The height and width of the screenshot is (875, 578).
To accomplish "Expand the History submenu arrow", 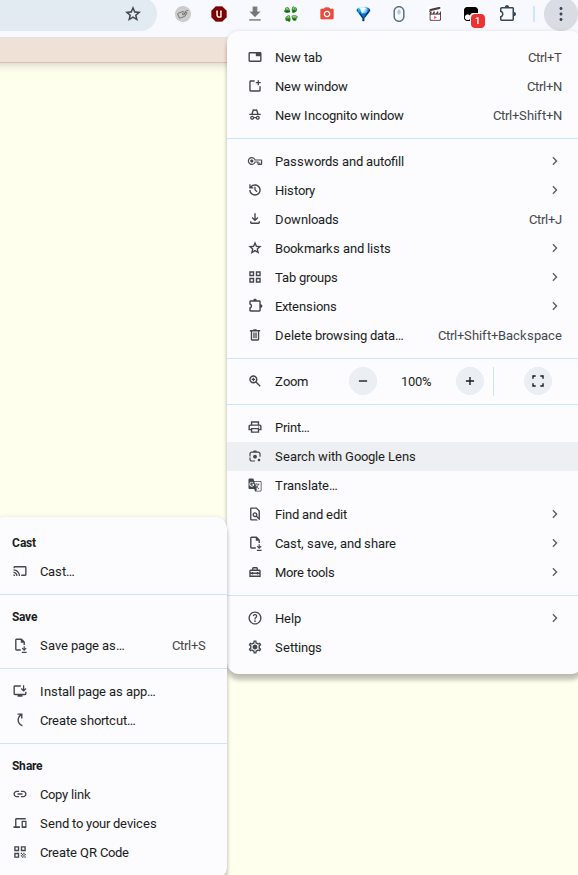I will point(555,190).
